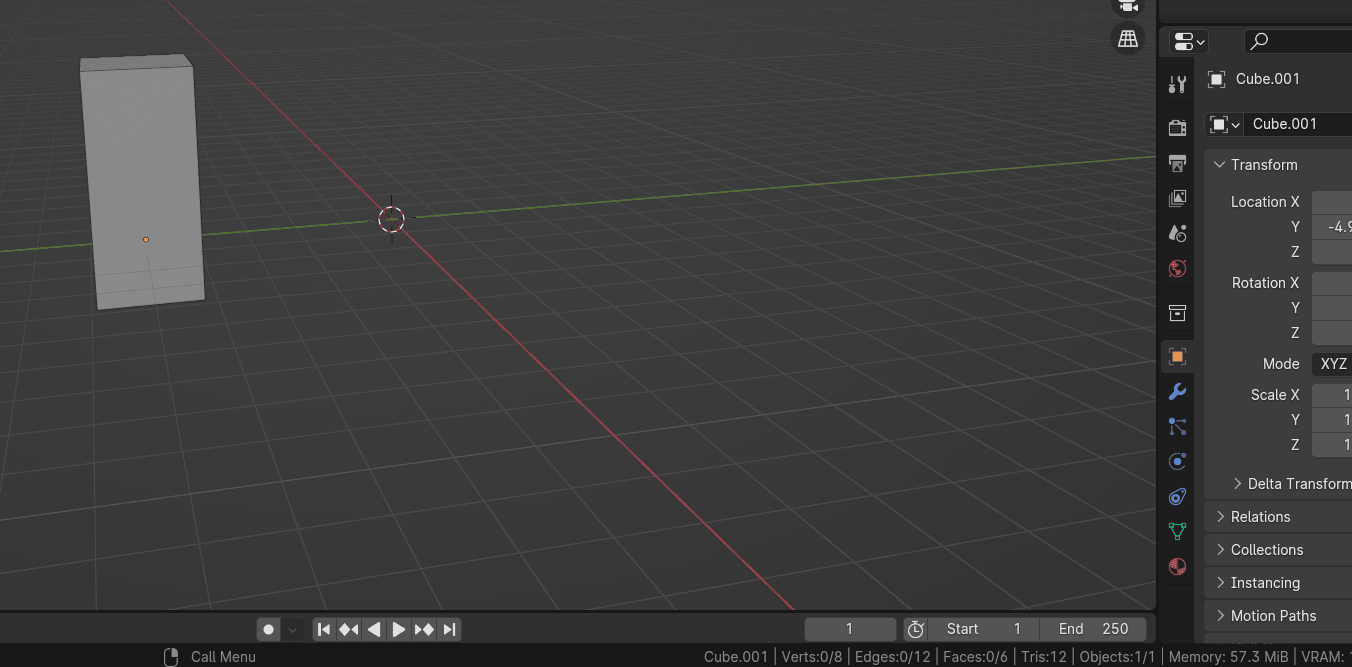Click the End frame 250 field
The image size is (1352, 667).
pyautogui.click(x=1092, y=629)
